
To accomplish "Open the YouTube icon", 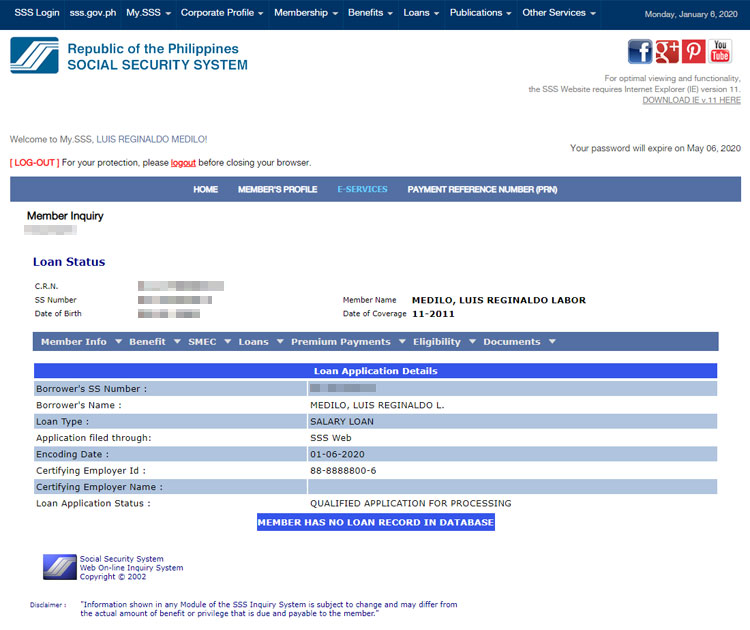I will 720,52.
